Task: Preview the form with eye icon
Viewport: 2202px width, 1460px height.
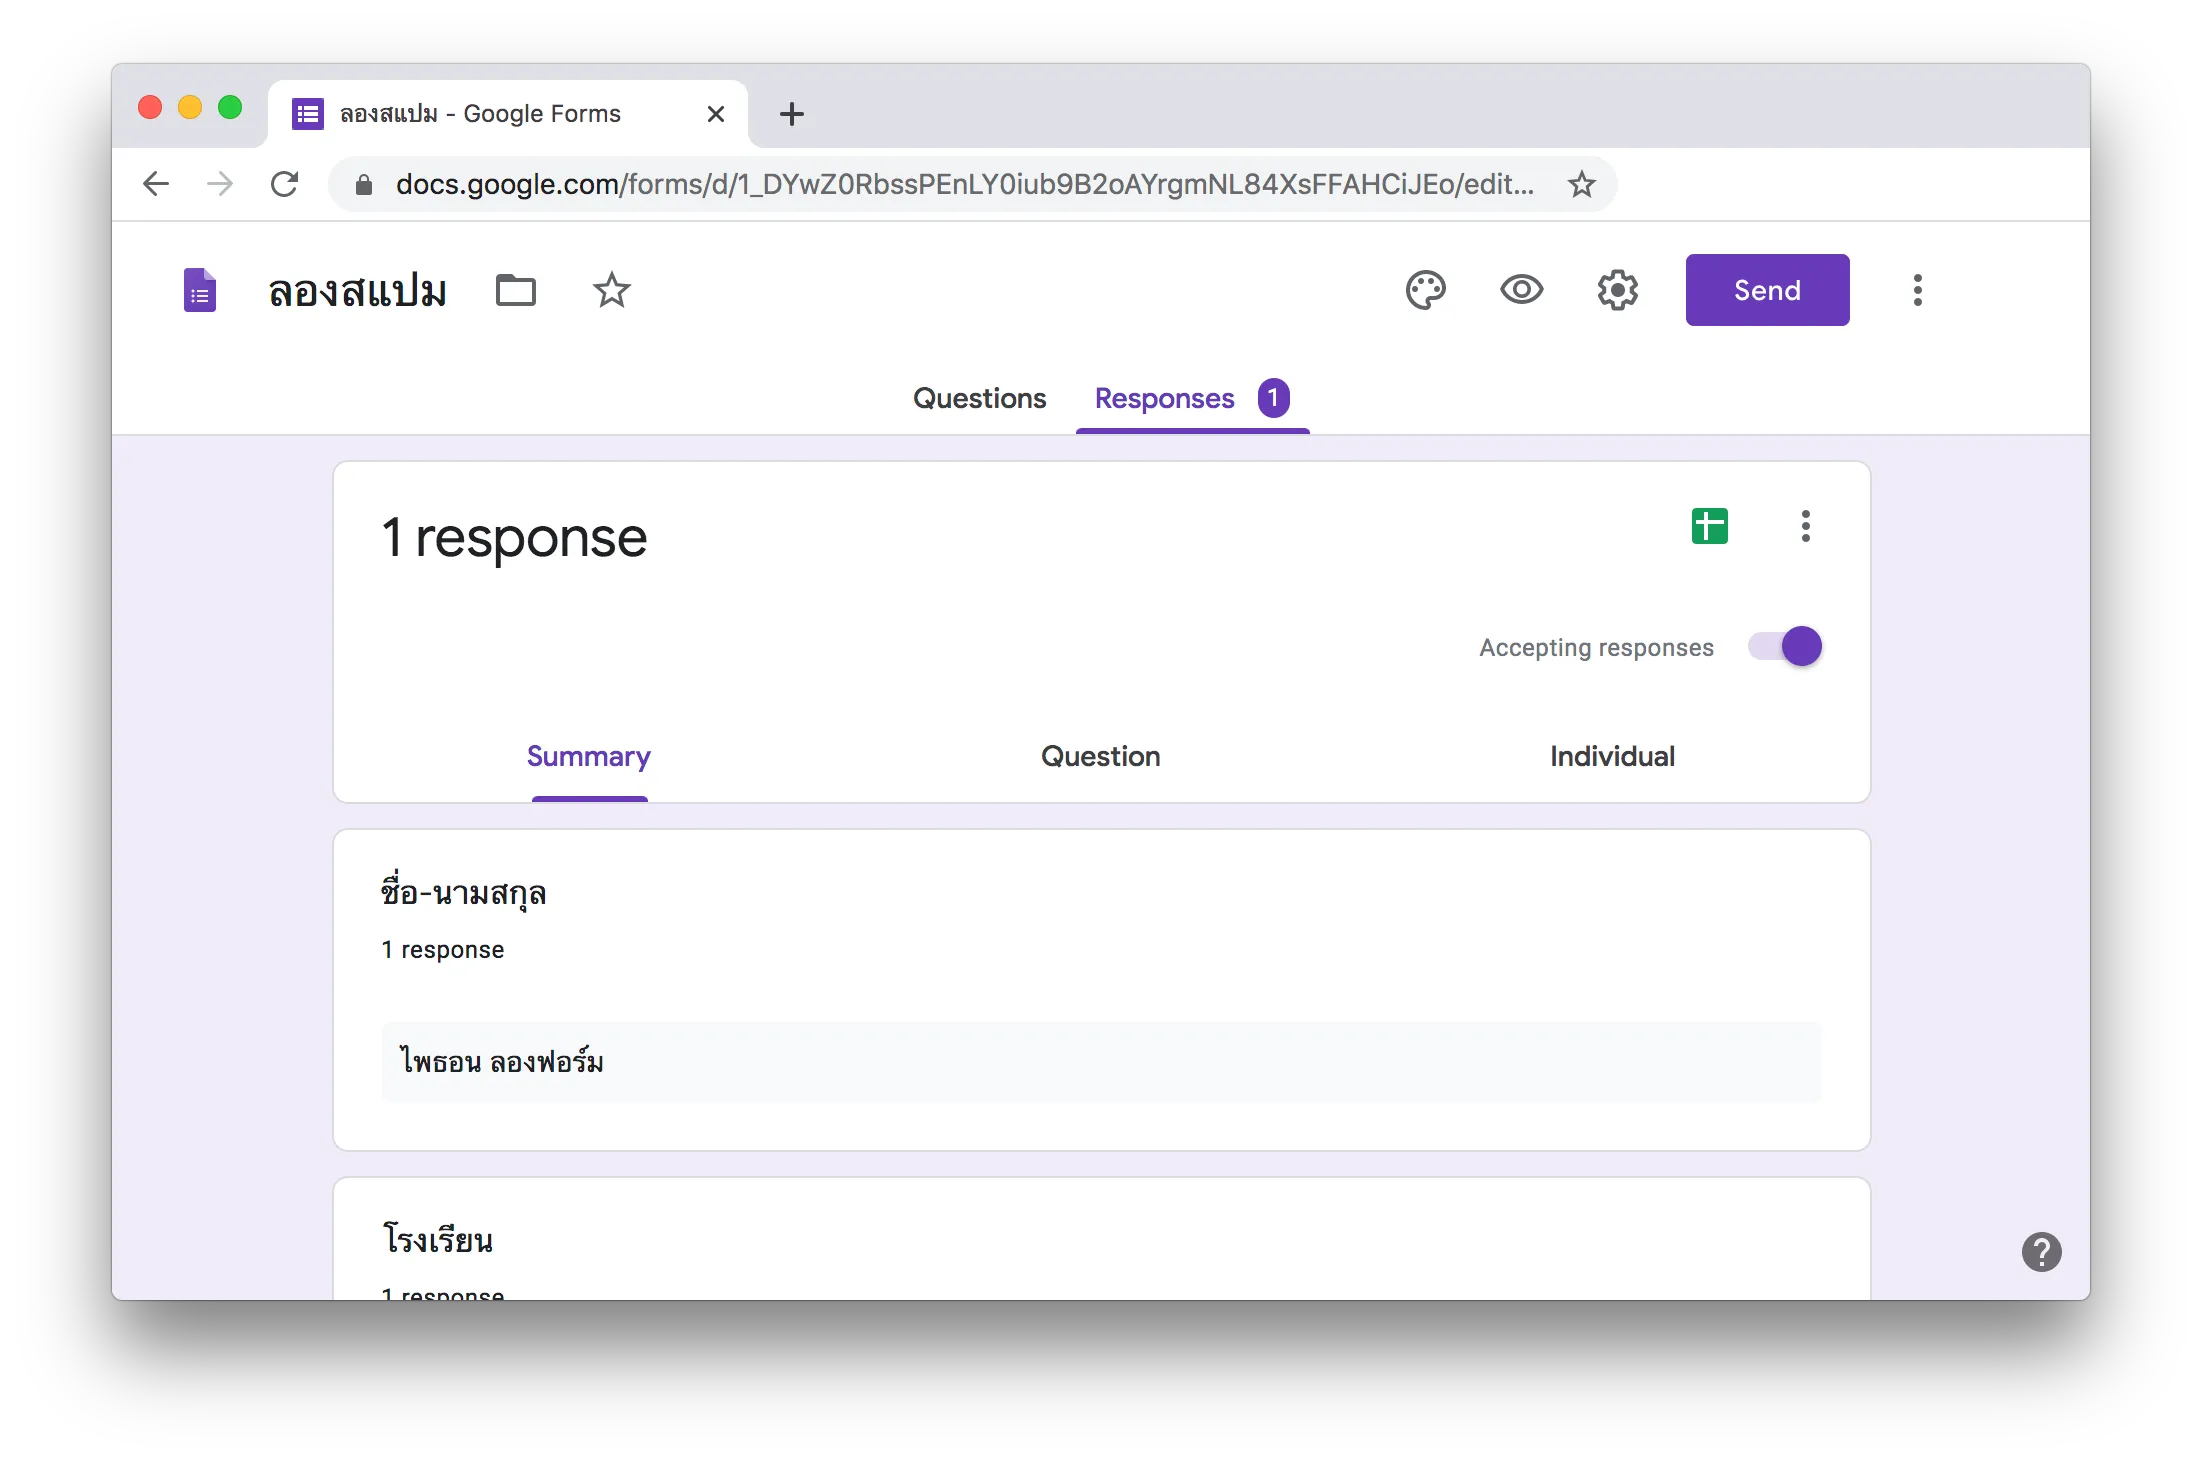Action: point(1521,290)
